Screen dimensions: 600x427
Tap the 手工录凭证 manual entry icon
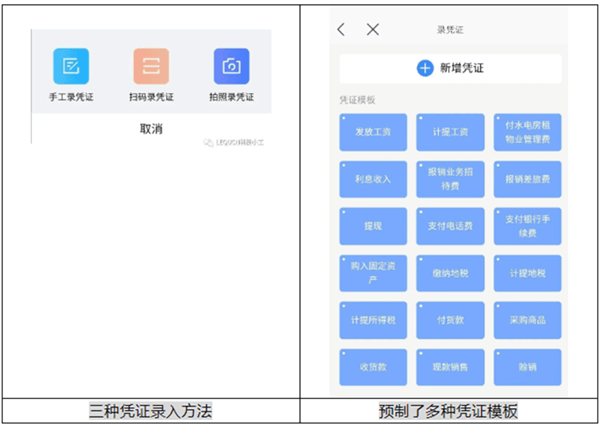pyautogui.click(x=71, y=66)
